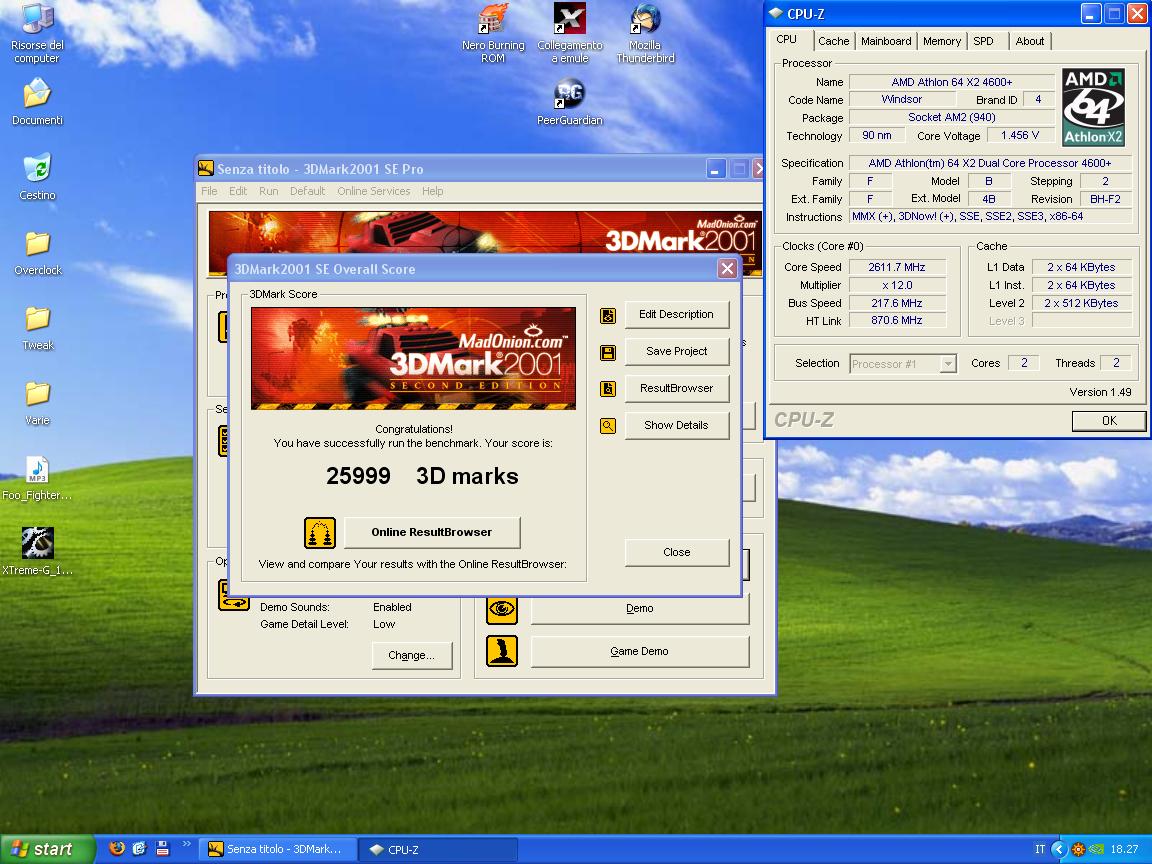The image size is (1152, 864).
Task: Click Close in the Overall Score dialog
Action: pyautogui.click(x=677, y=552)
